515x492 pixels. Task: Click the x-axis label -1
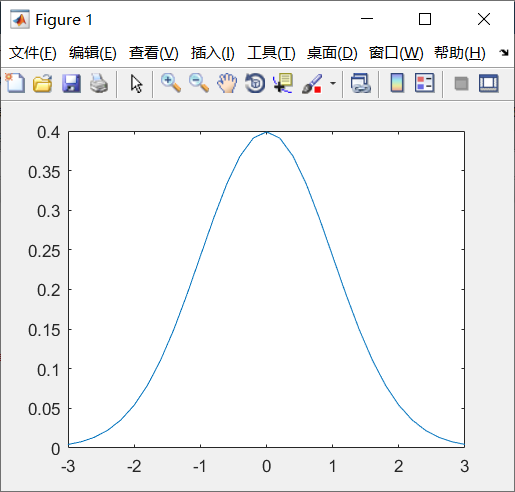pyautogui.click(x=200, y=466)
